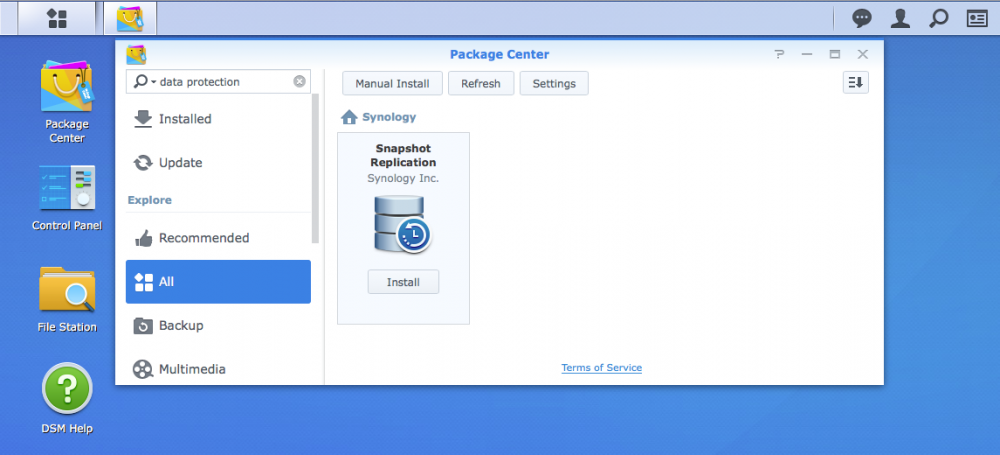Viewport: 1000px width, 455px height.
Task: Open Package Center desktop shortcut
Action: pyautogui.click(x=66, y=102)
